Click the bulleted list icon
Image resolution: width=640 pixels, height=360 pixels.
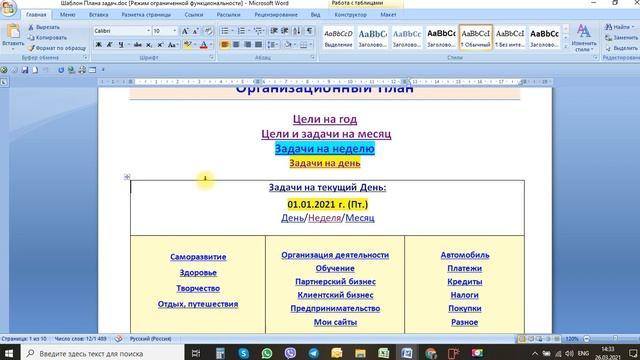click(x=224, y=31)
